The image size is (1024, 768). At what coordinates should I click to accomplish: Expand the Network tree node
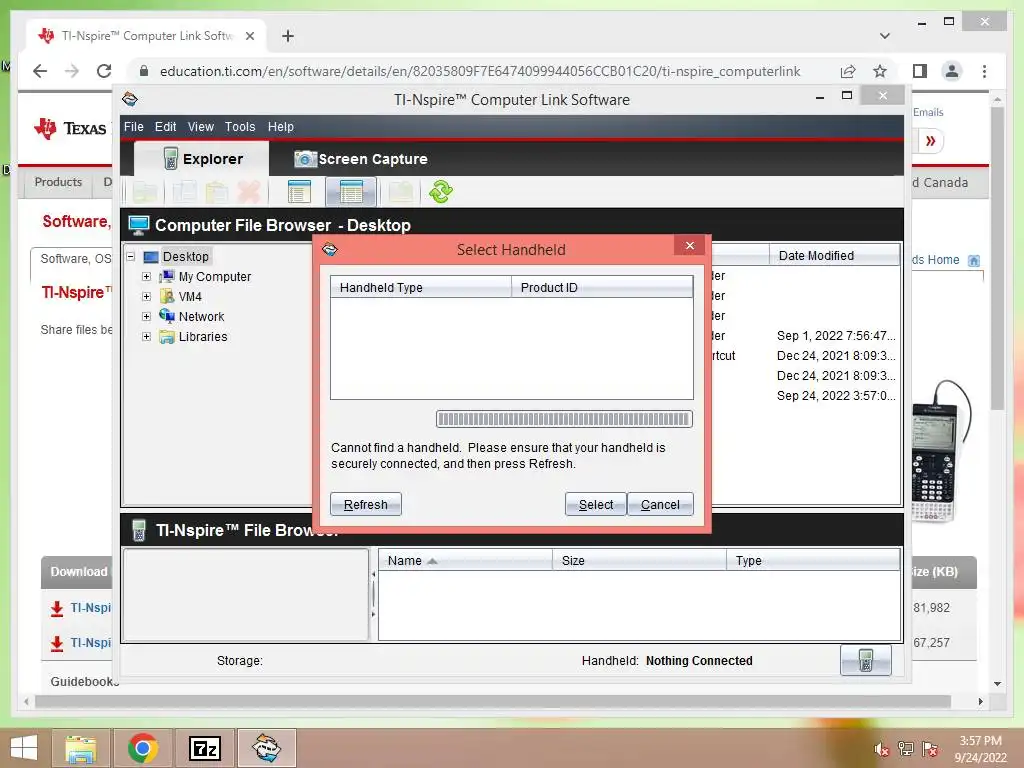click(x=146, y=317)
